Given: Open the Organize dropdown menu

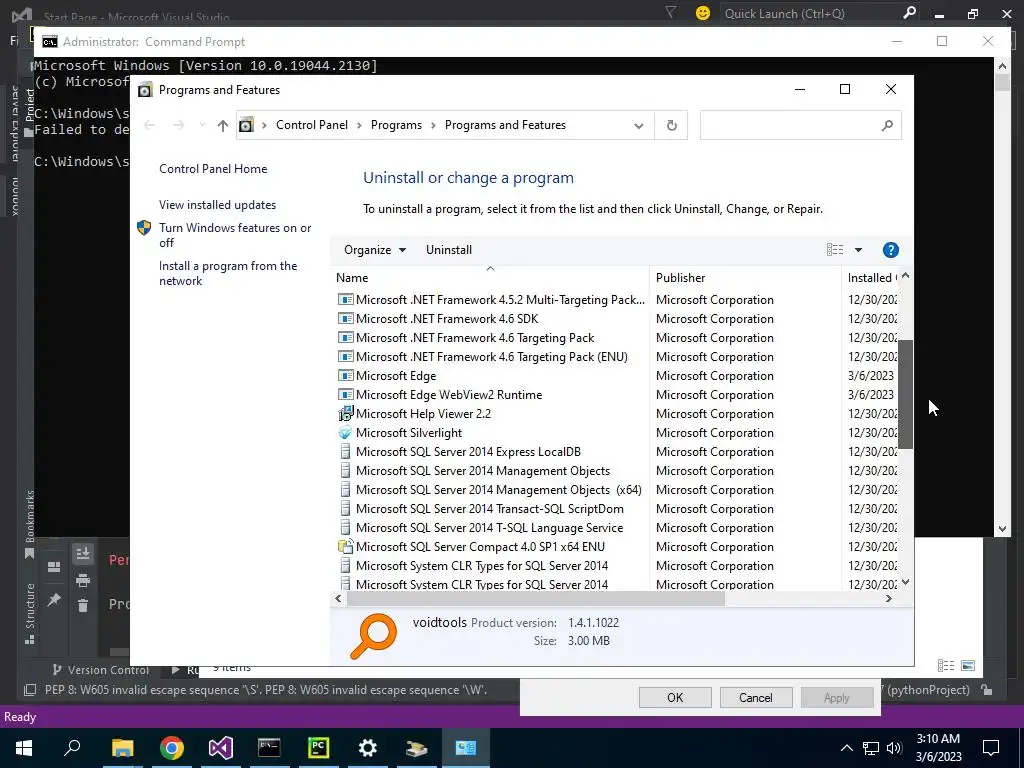Looking at the screenshot, I should tap(375, 250).
